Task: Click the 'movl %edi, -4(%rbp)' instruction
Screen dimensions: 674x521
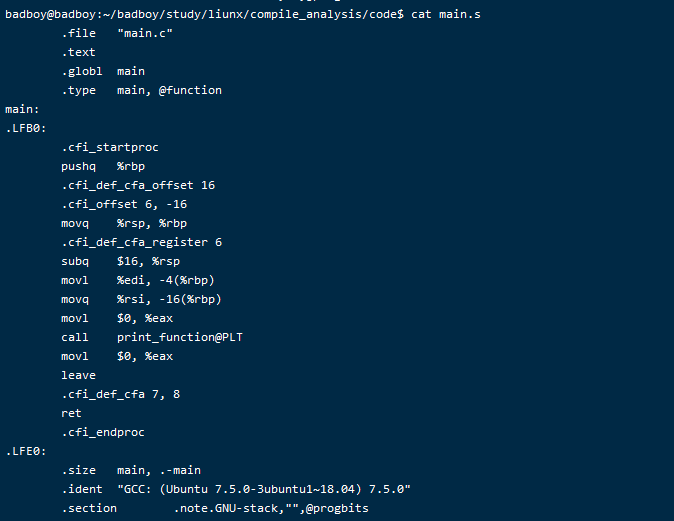Action: 138,280
